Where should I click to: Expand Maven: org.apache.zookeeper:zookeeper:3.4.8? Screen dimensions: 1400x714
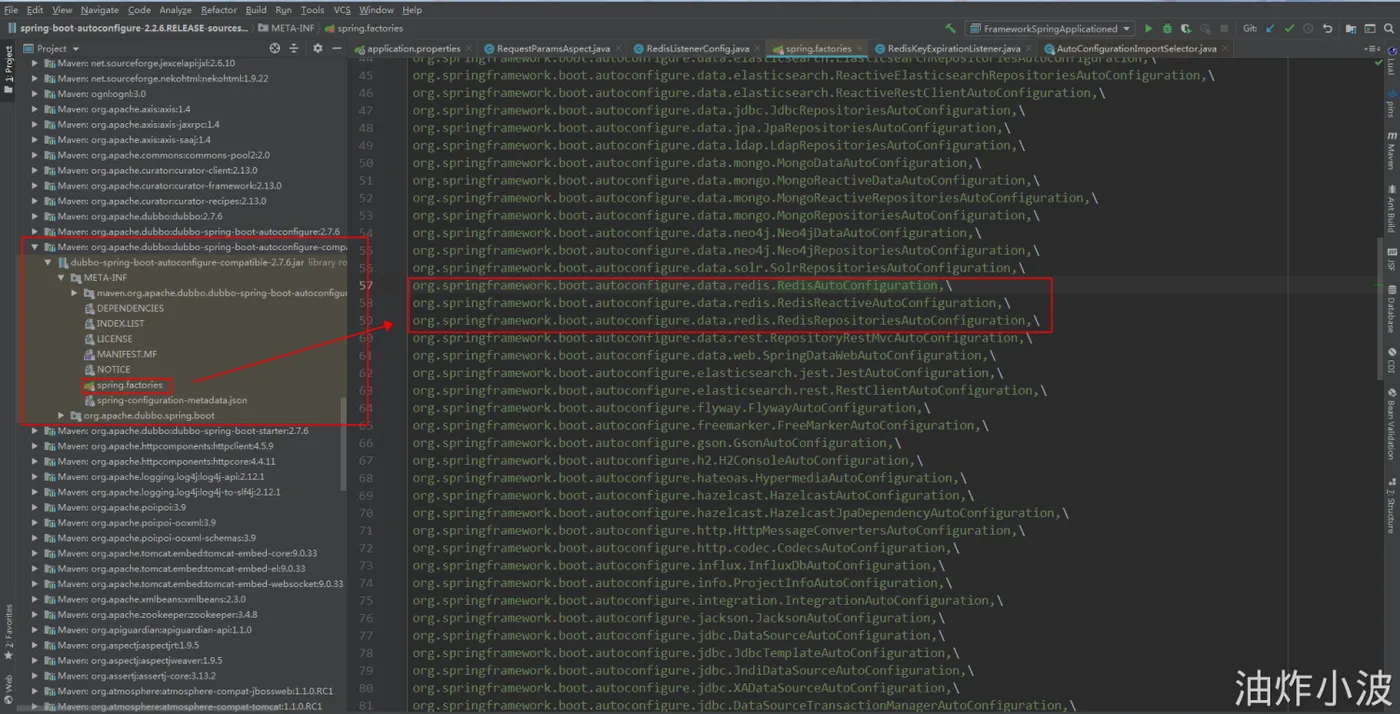point(36,614)
